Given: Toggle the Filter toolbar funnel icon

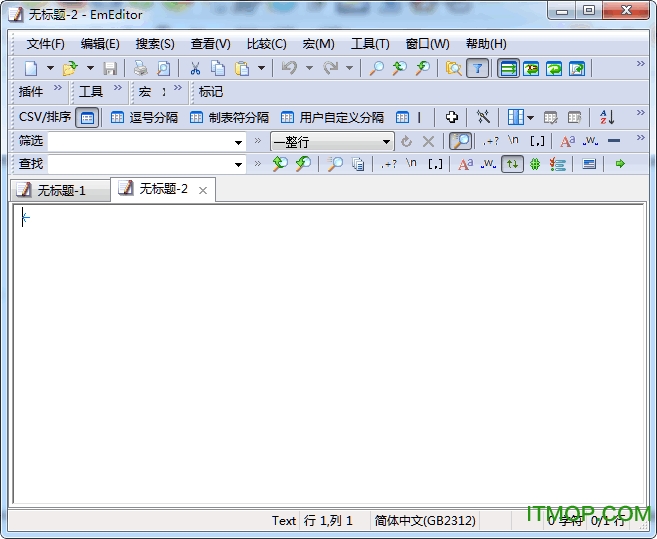Looking at the screenshot, I should pos(478,68).
